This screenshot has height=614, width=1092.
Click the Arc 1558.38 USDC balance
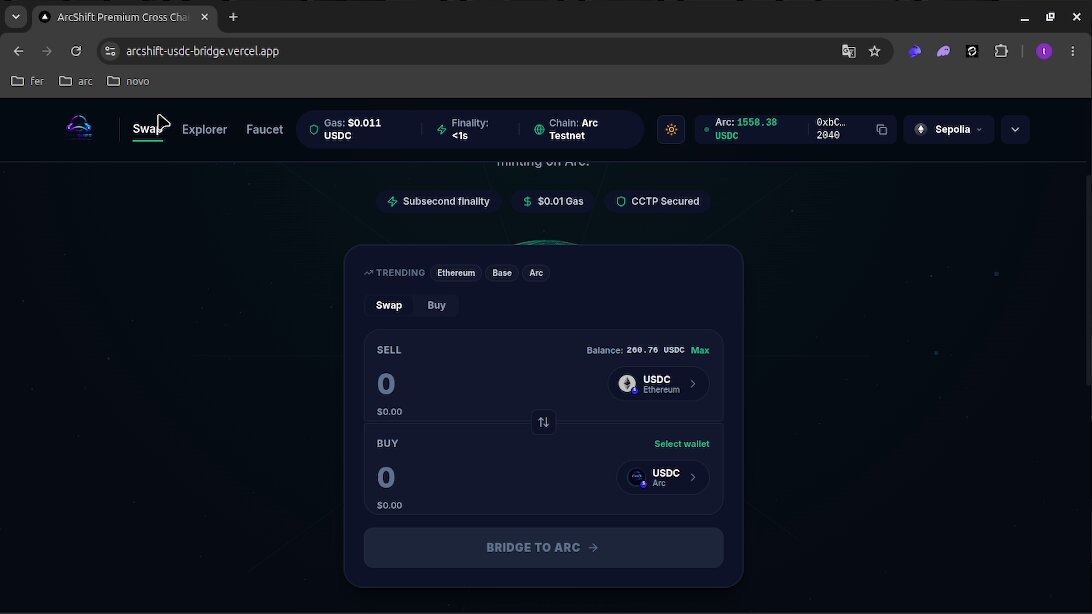click(746, 129)
